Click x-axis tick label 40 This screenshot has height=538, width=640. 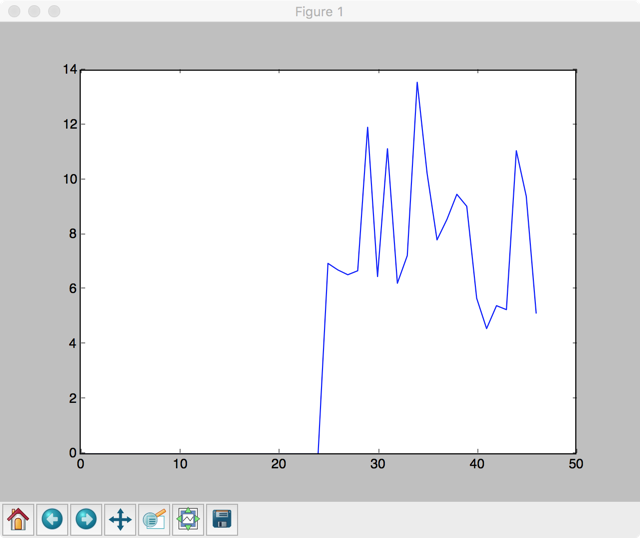[x=477, y=464]
